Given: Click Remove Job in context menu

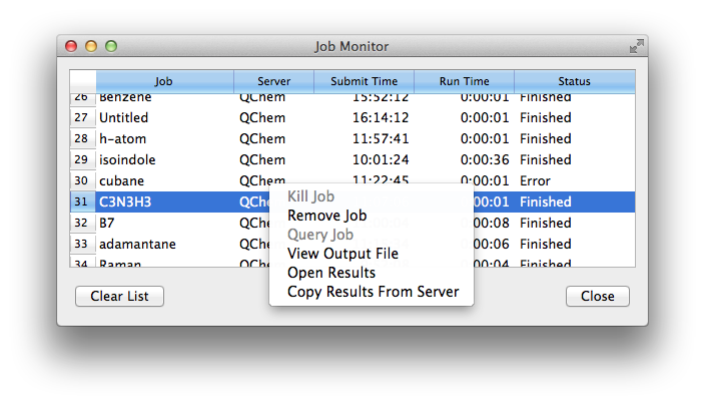Looking at the screenshot, I should (327, 216).
